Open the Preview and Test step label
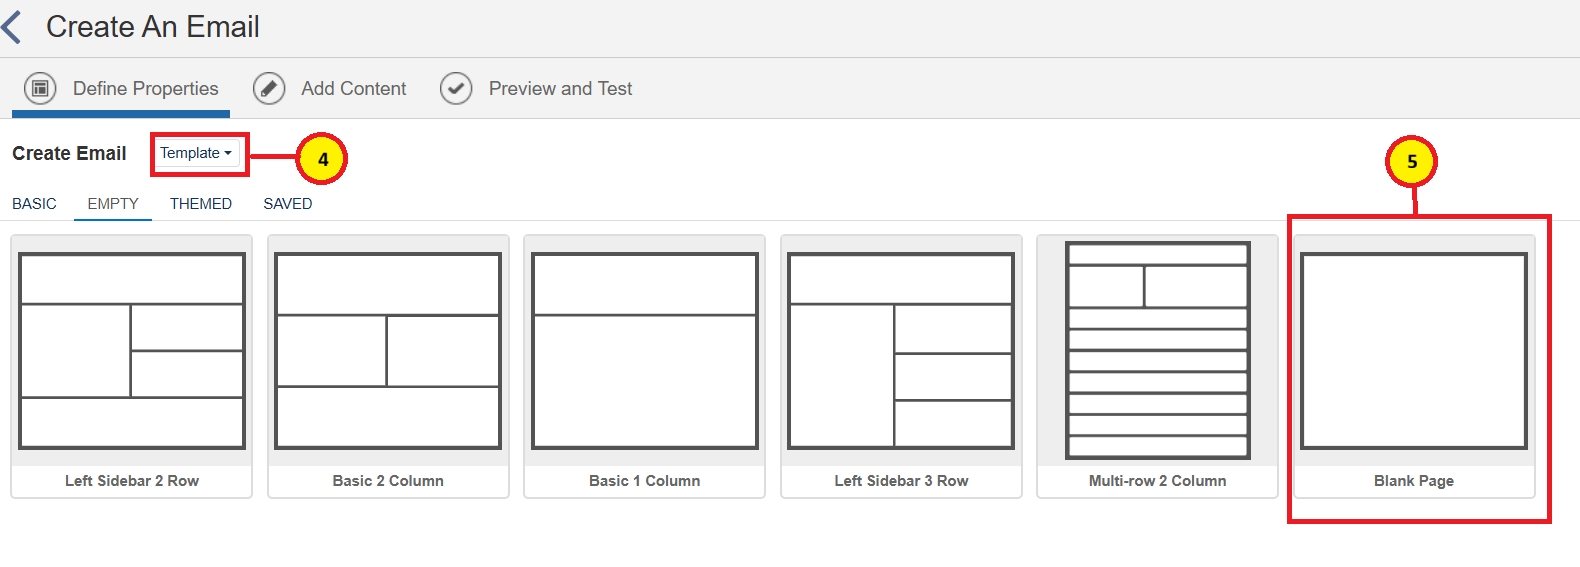Viewport: 1580px width, 567px height. tap(560, 89)
